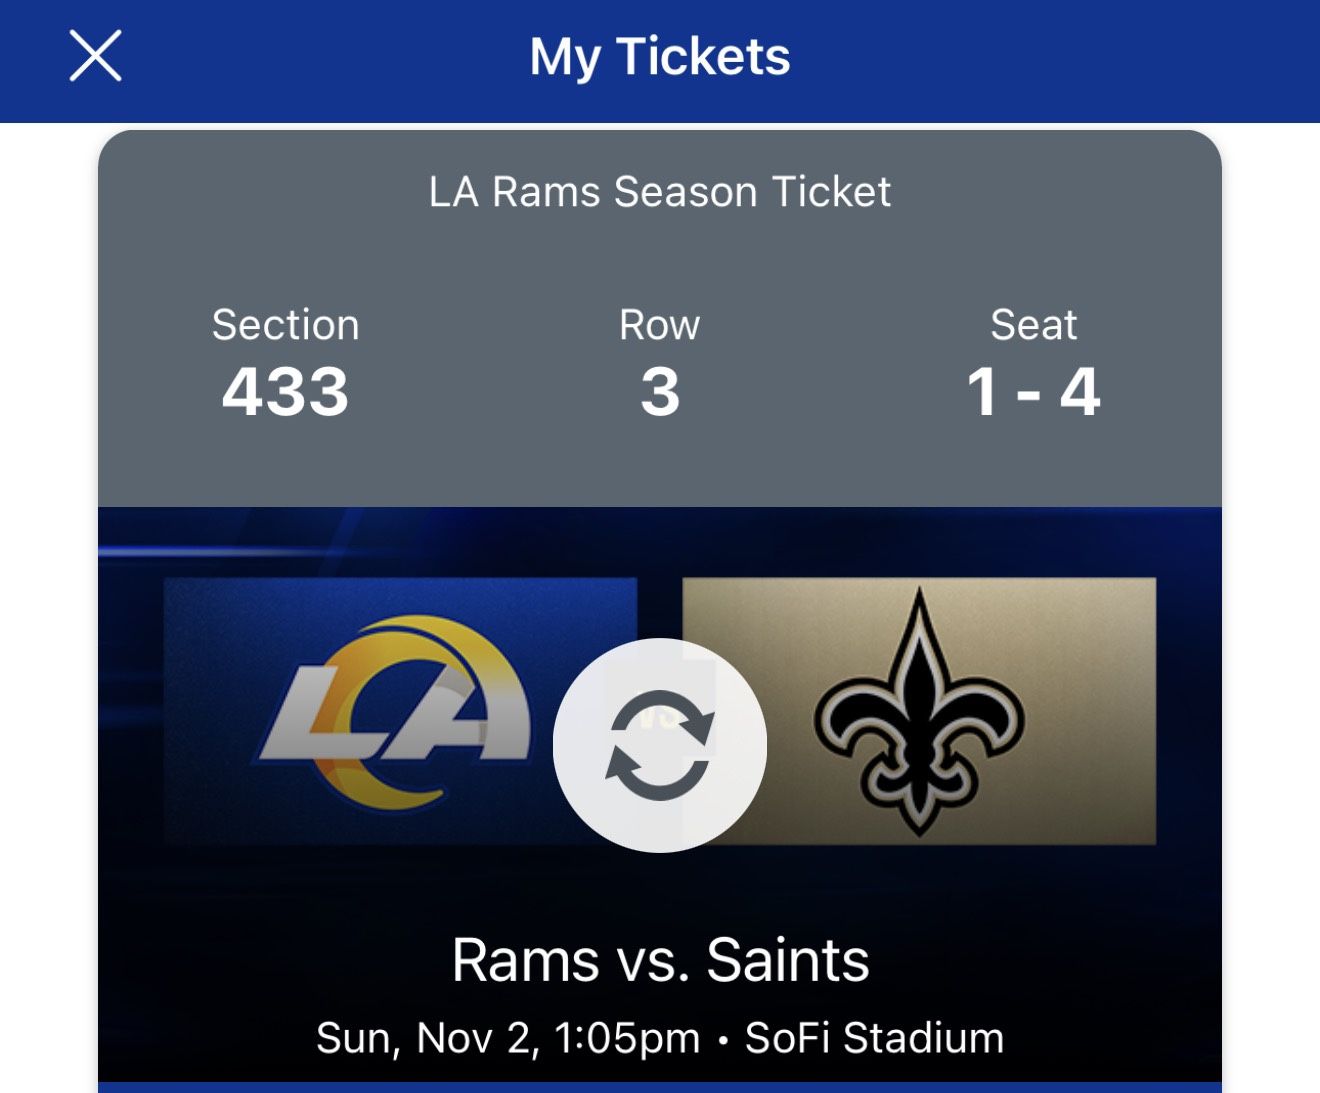Click the seat range 1 - 4
The height and width of the screenshot is (1093, 1320).
tap(1033, 391)
